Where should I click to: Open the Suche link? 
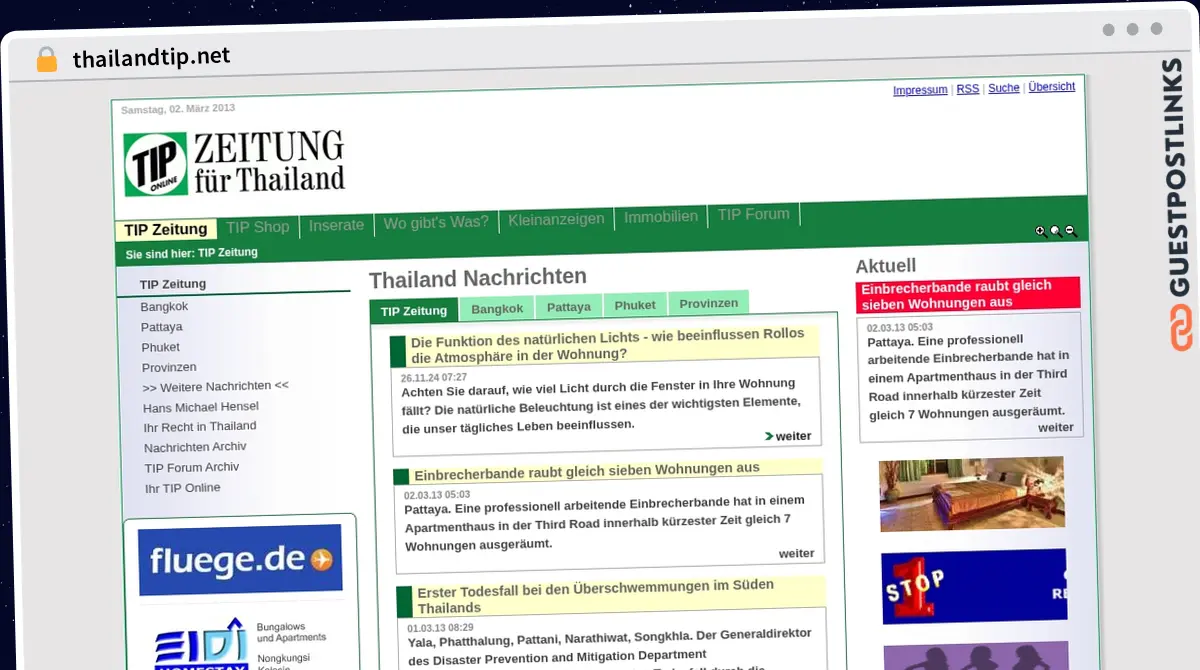click(x=1003, y=88)
